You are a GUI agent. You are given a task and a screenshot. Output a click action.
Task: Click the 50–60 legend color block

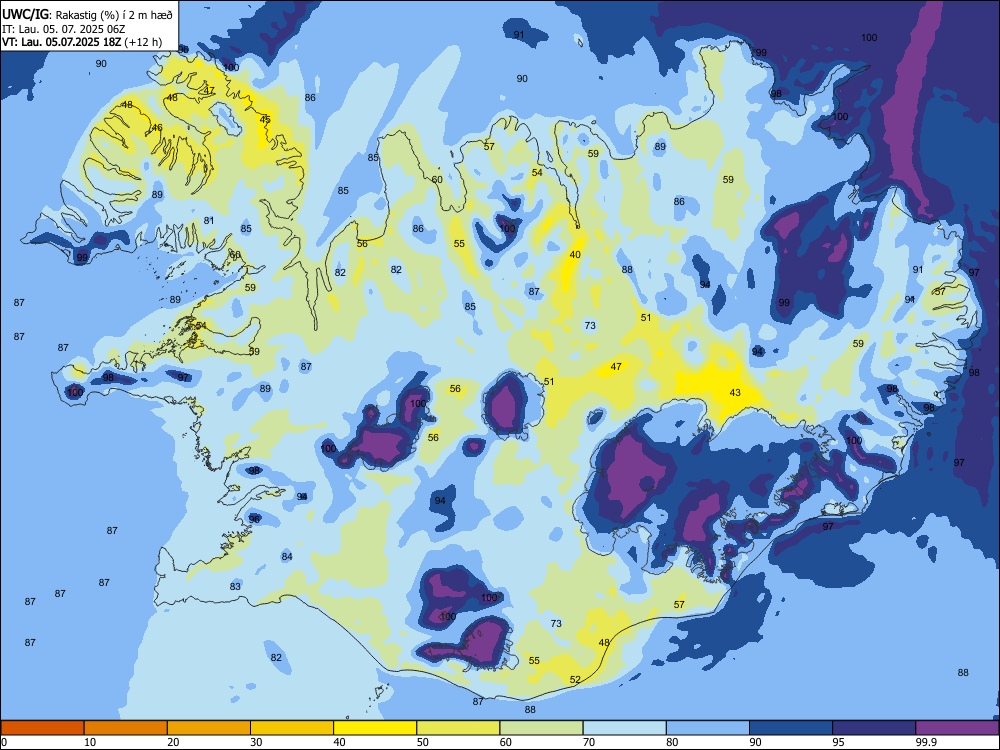458,728
